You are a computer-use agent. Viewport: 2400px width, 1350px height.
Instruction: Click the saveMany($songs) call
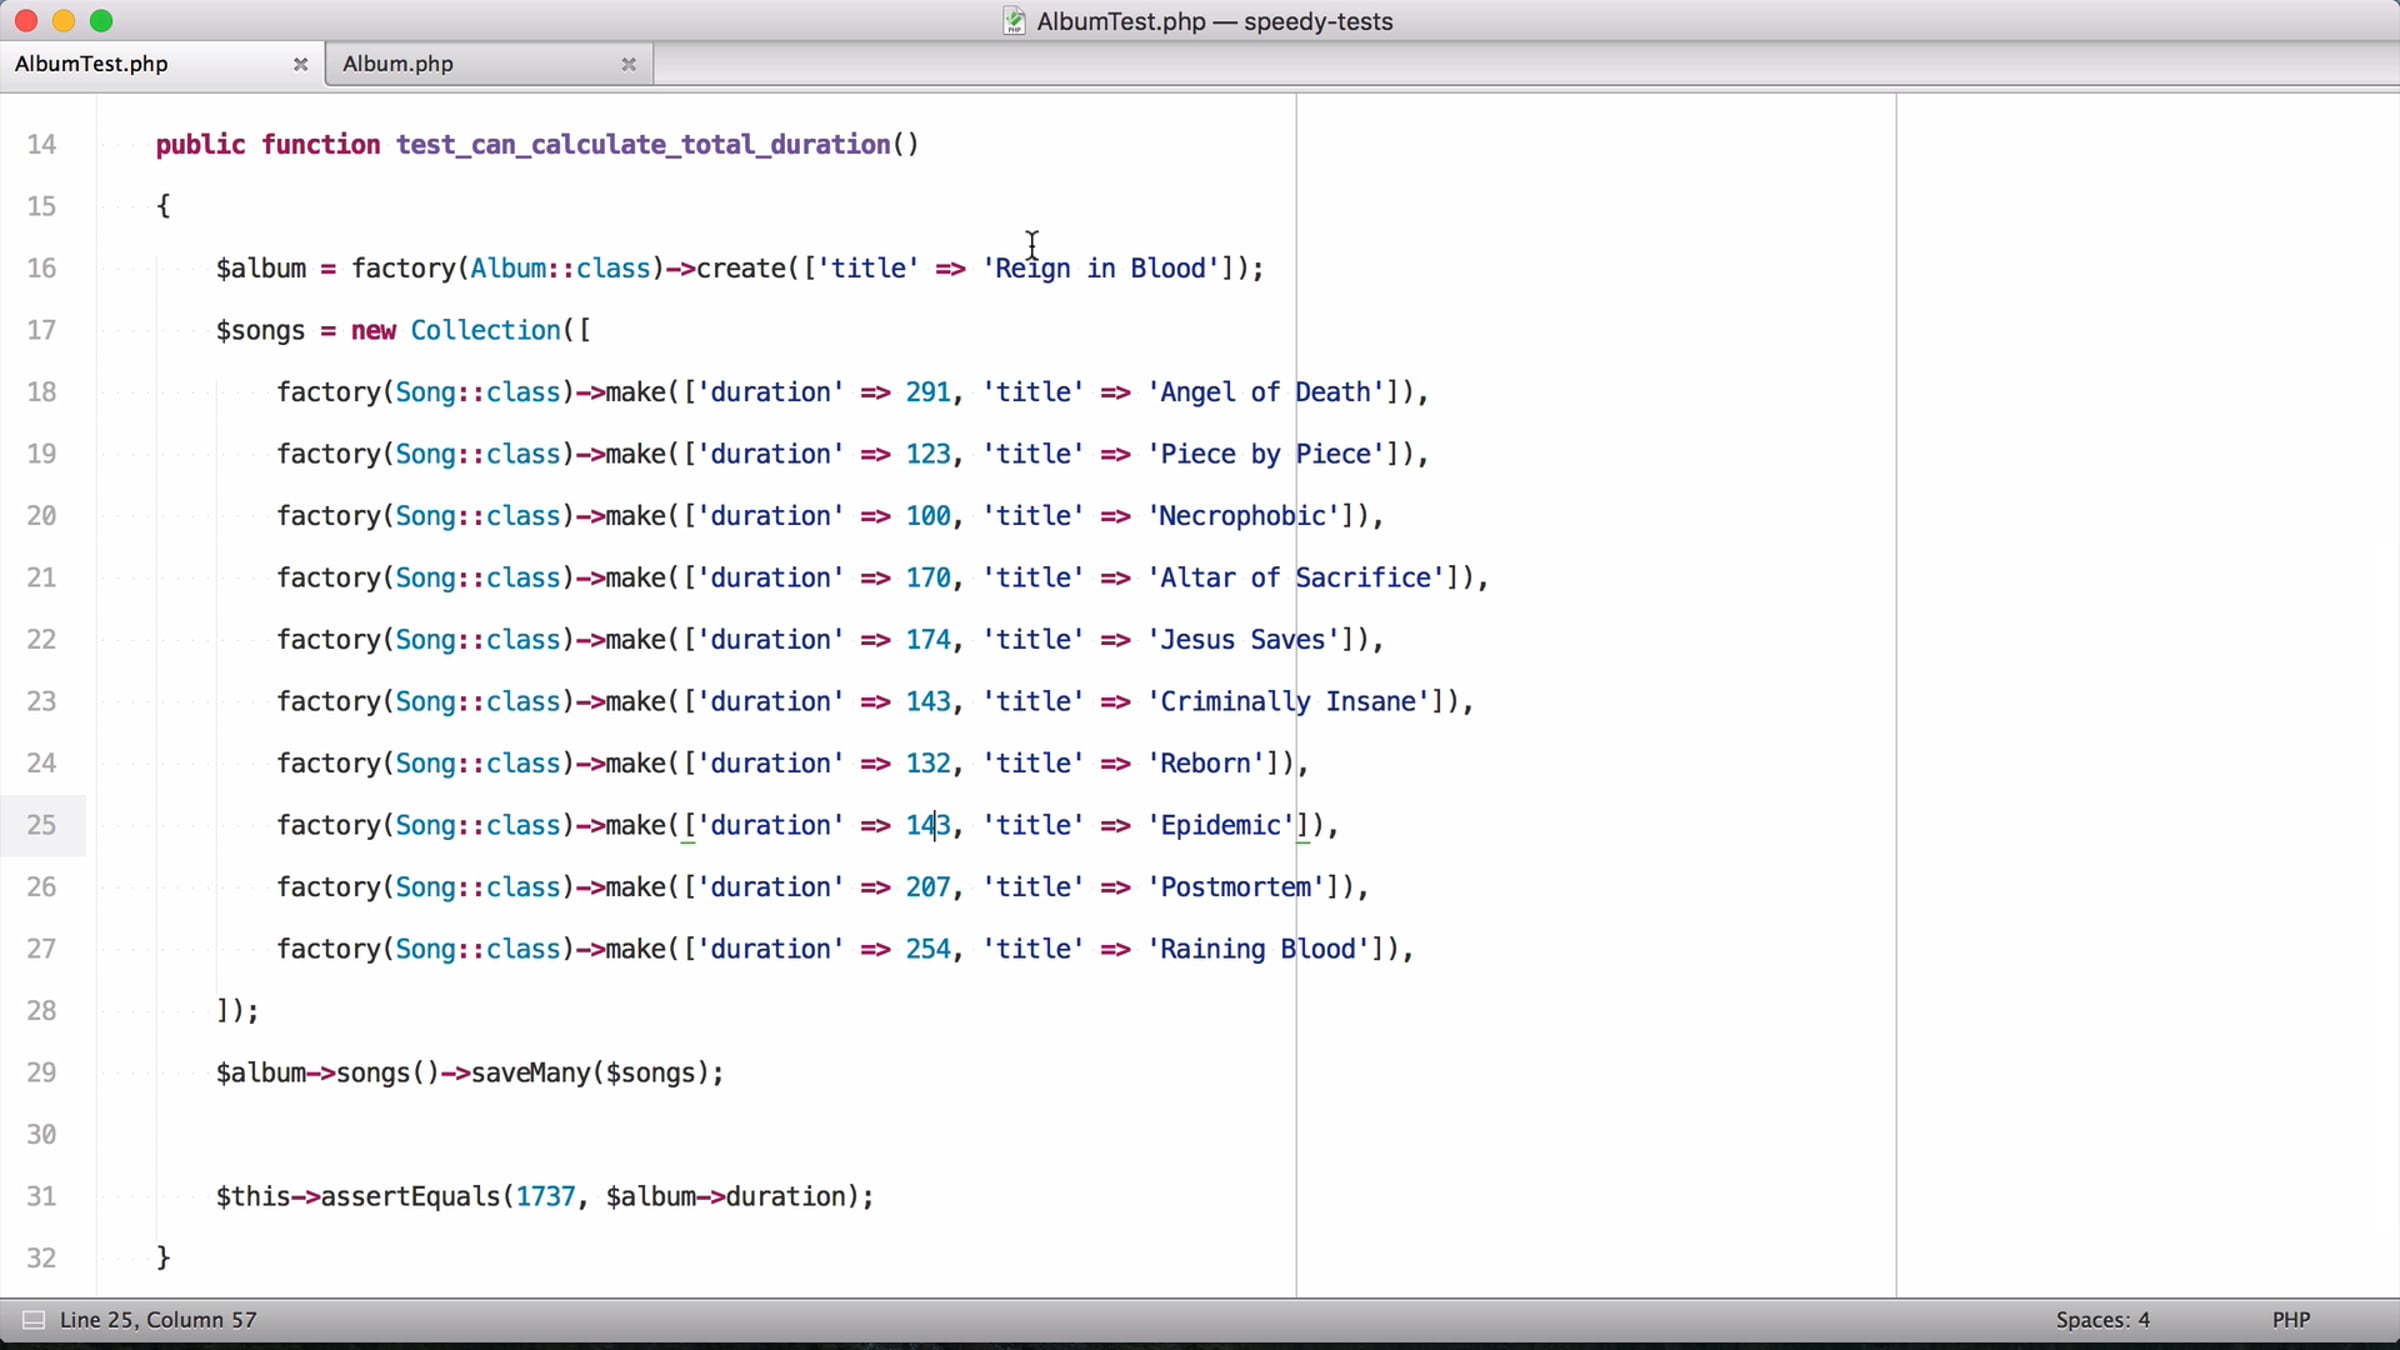click(590, 1073)
